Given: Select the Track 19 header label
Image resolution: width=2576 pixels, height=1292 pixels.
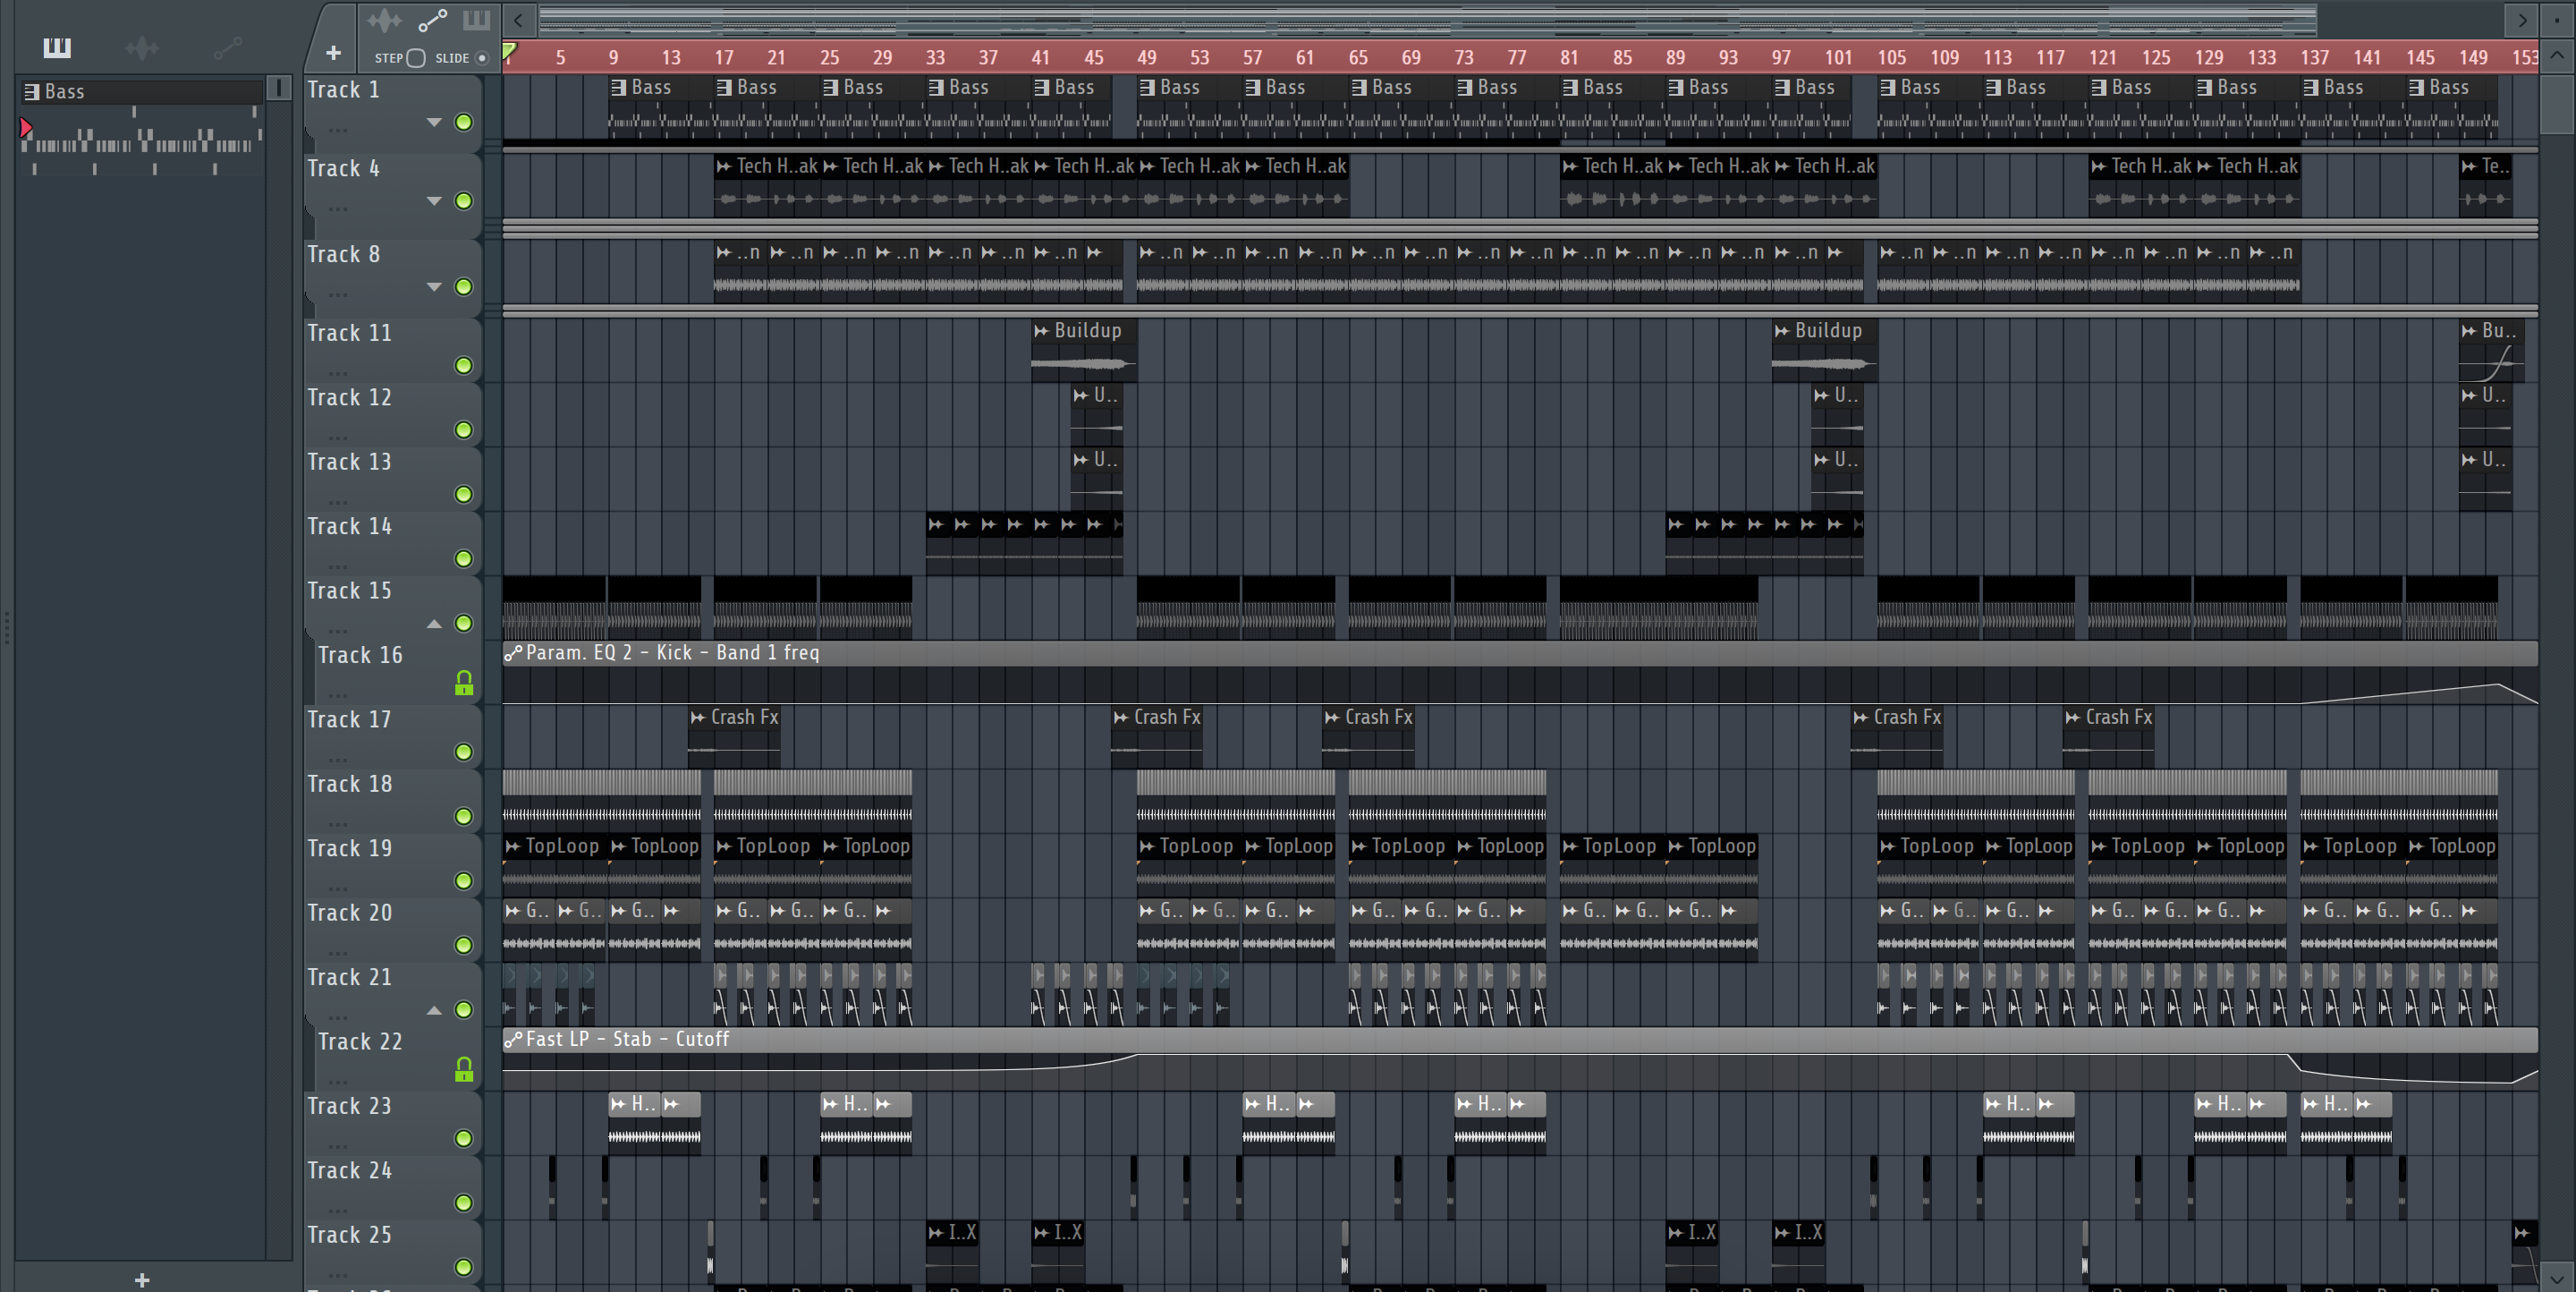Looking at the screenshot, I should click(x=350, y=848).
